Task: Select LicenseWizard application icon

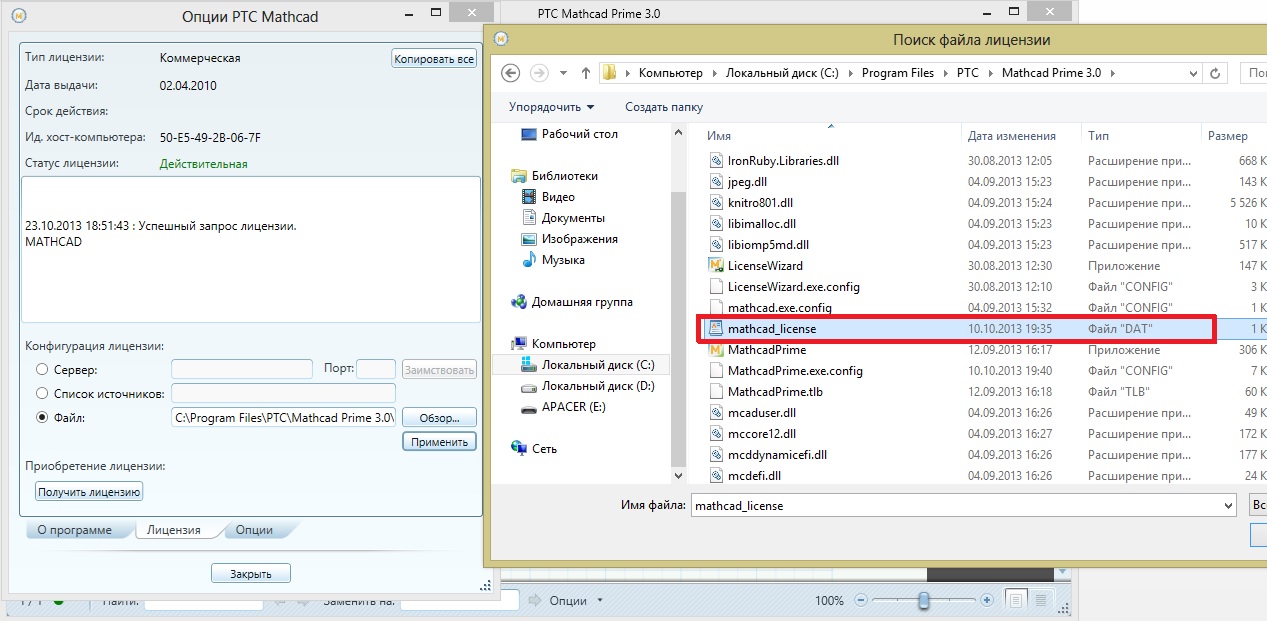Action: click(x=715, y=266)
